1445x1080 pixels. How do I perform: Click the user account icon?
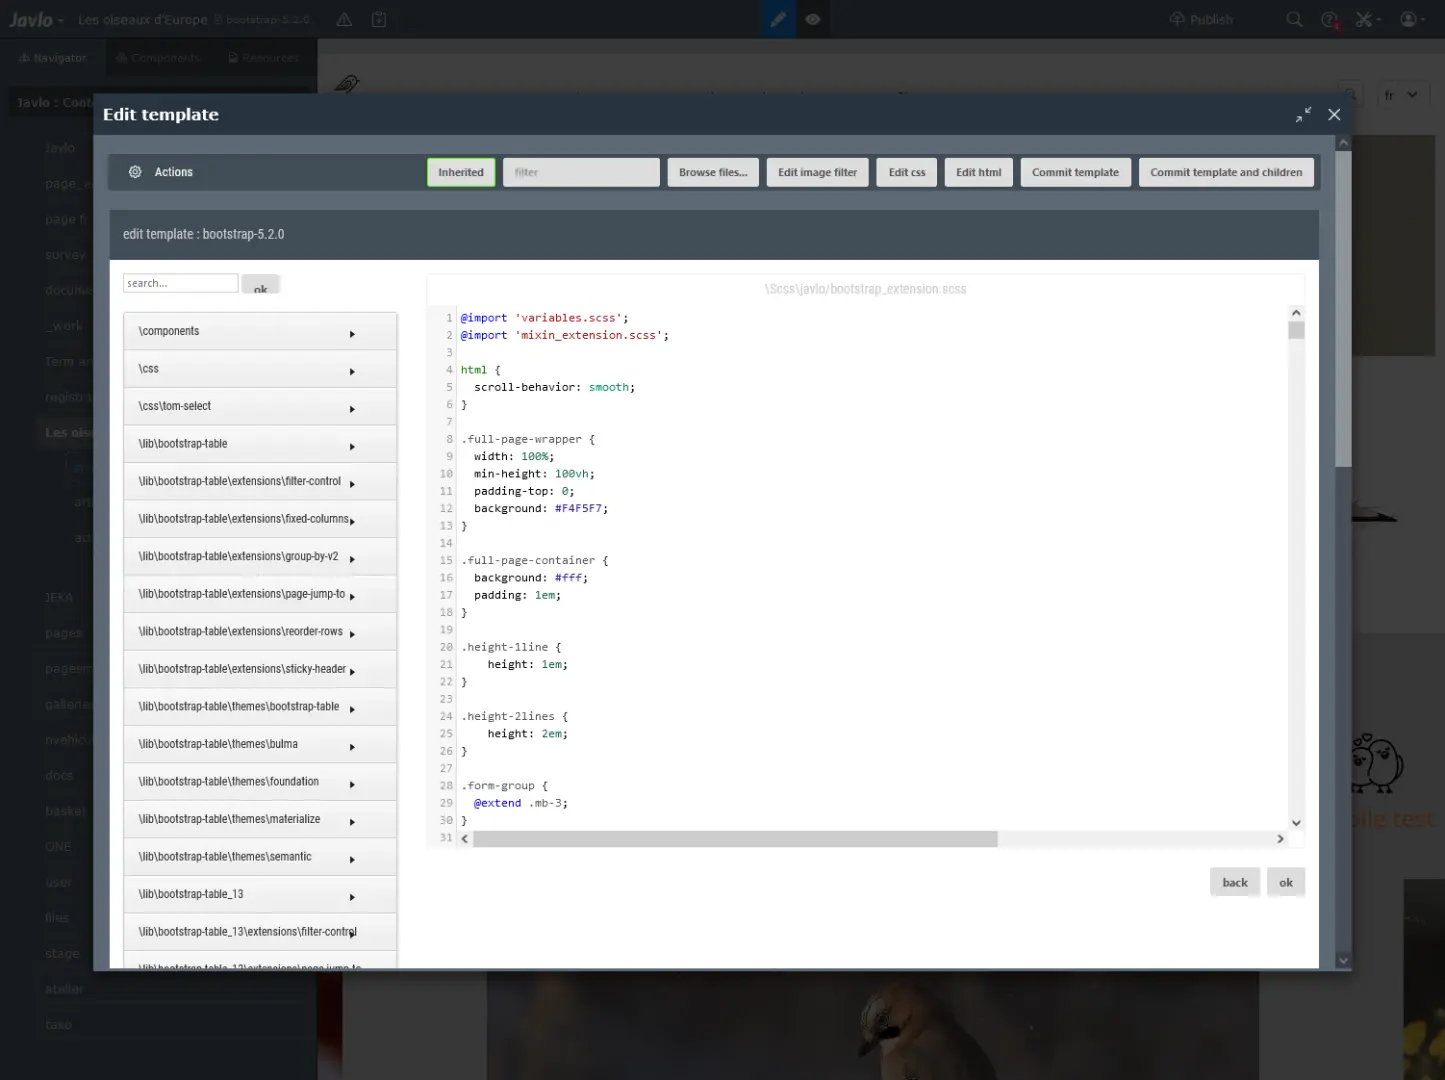(1408, 19)
